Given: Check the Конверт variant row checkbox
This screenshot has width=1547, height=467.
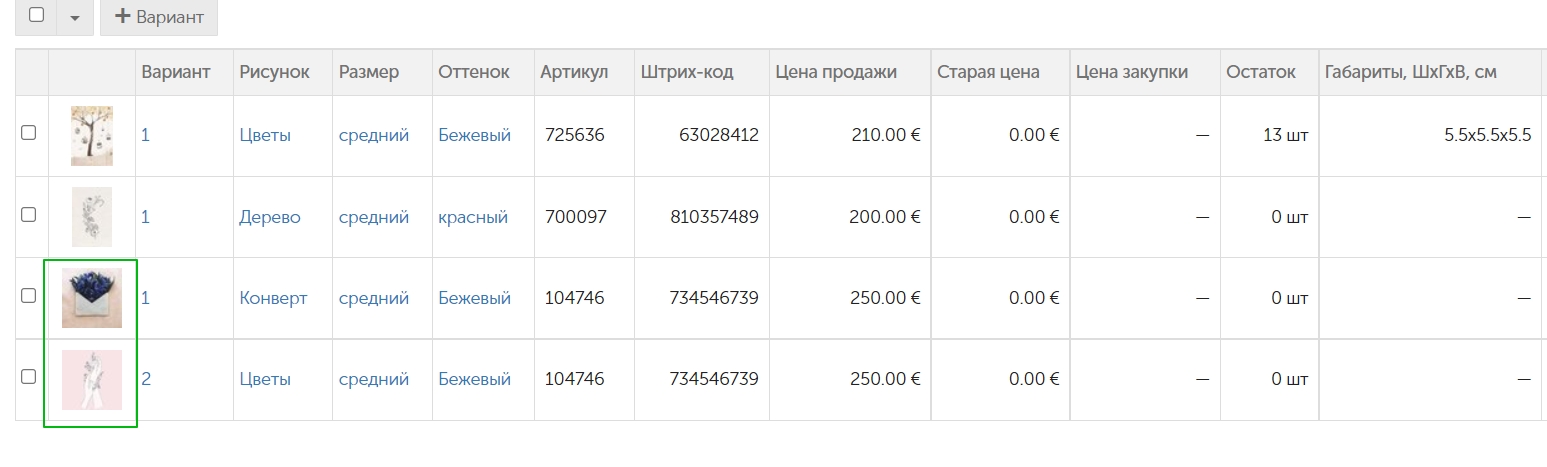Looking at the screenshot, I should click(x=29, y=295).
